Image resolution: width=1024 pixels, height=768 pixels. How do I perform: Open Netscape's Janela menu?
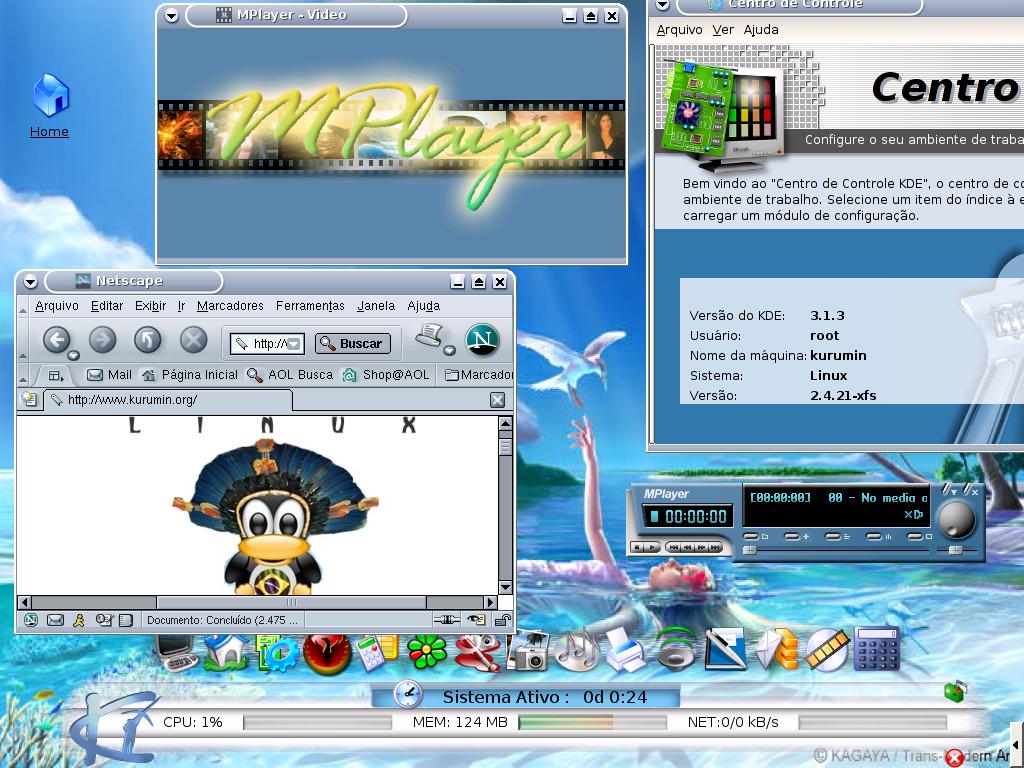point(376,306)
